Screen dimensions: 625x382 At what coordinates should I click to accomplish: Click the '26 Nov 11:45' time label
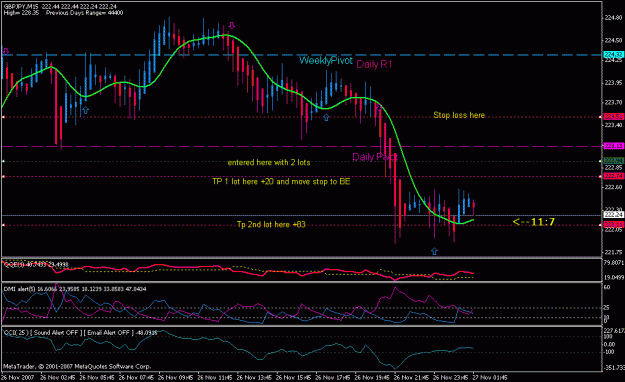[x=215, y=377]
